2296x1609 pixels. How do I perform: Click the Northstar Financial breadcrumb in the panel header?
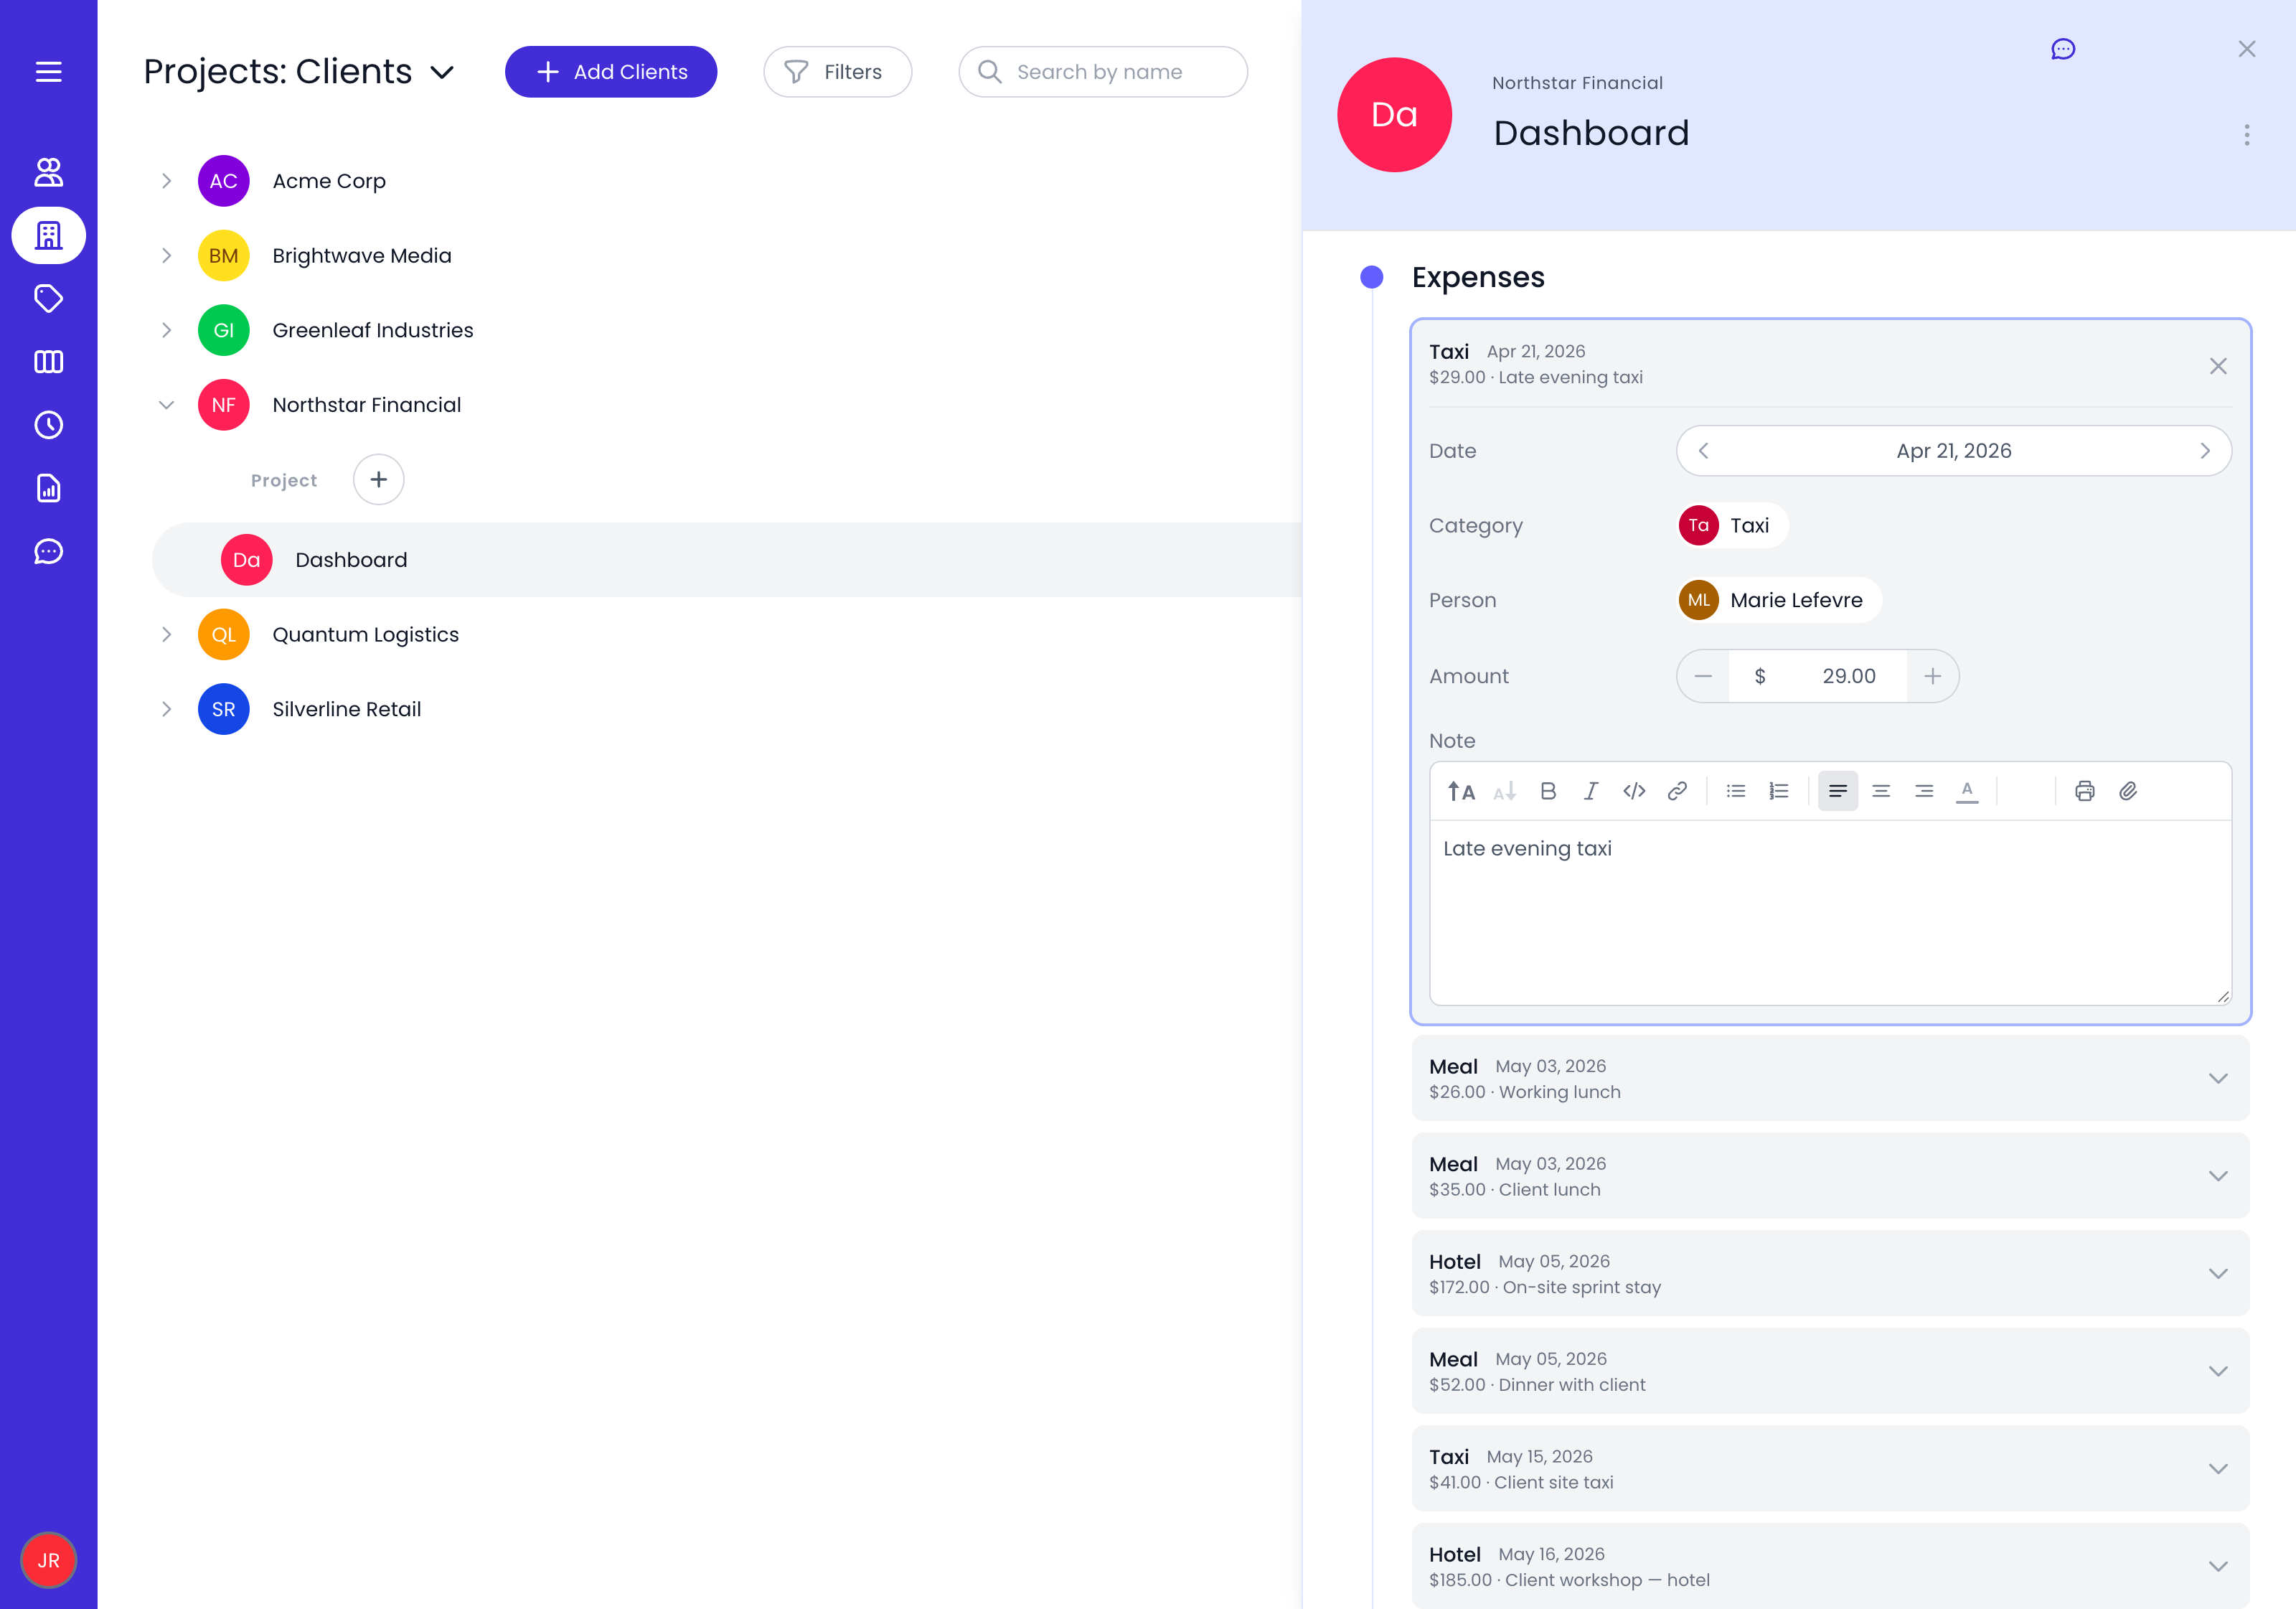tap(1577, 83)
